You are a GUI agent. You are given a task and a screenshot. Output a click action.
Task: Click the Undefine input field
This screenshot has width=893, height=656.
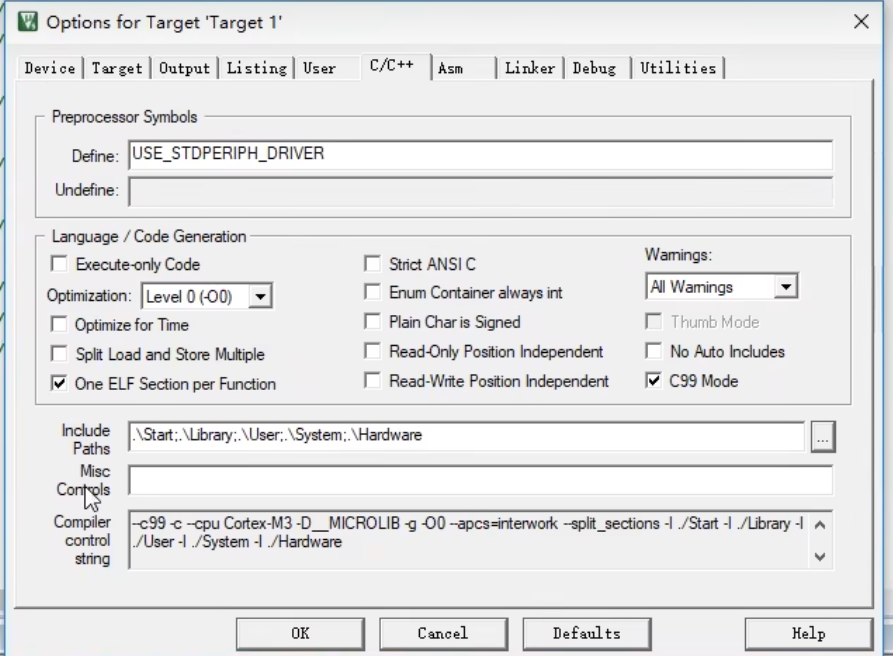481,192
